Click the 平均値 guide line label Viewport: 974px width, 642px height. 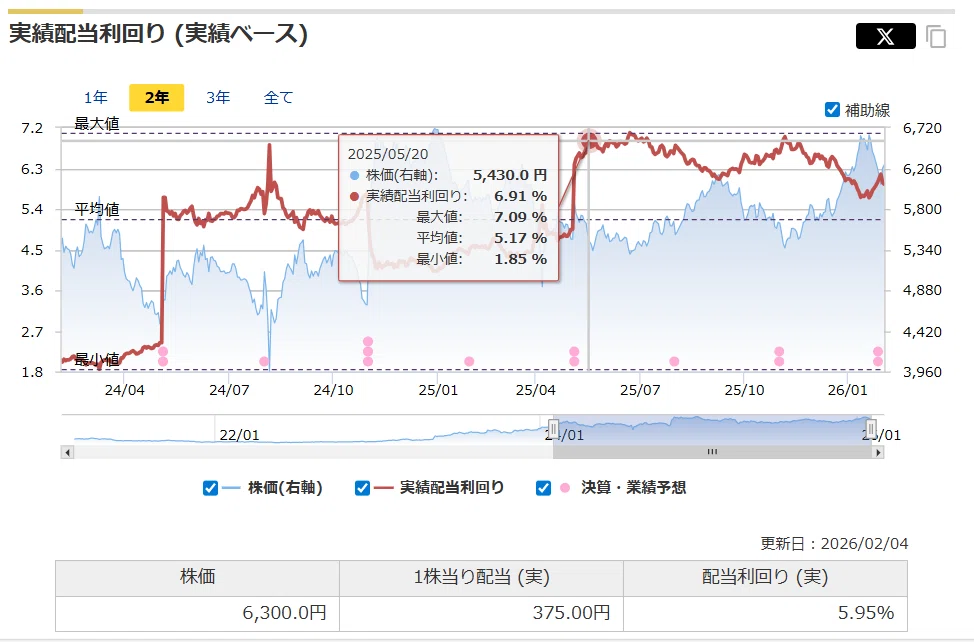pos(97,209)
